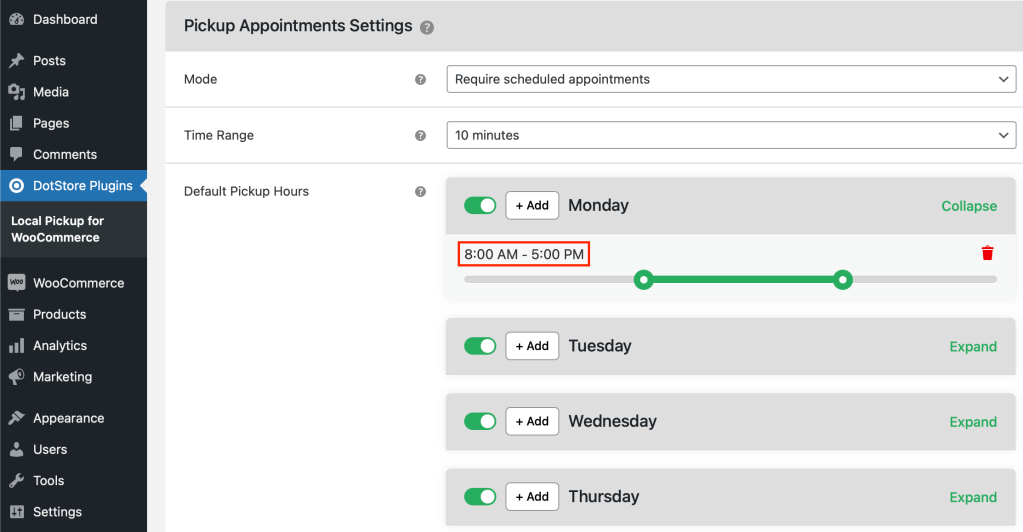Viewport: 1023px width, 532px height.
Task: Collapse the Monday section
Action: pyautogui.click(x=969, y=206)
